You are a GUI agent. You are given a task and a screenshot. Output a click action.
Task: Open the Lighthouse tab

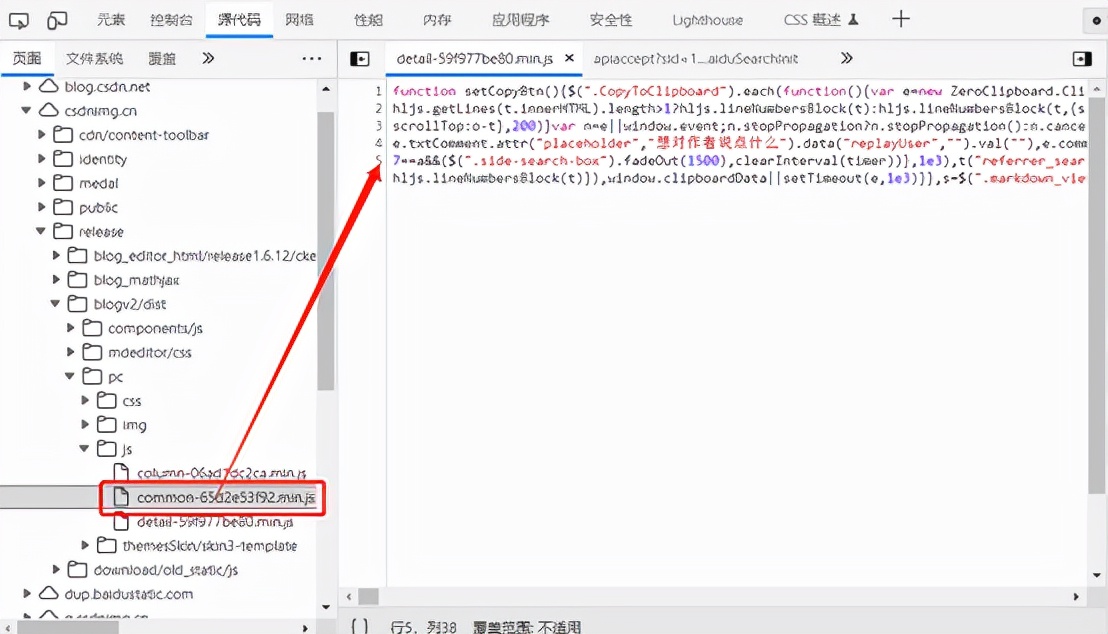[x=707, y=20]
